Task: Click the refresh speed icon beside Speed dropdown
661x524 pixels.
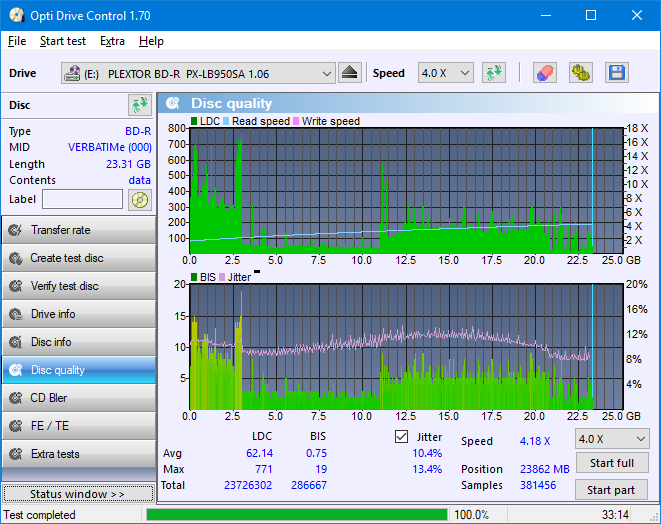Action: coord(494,73)
